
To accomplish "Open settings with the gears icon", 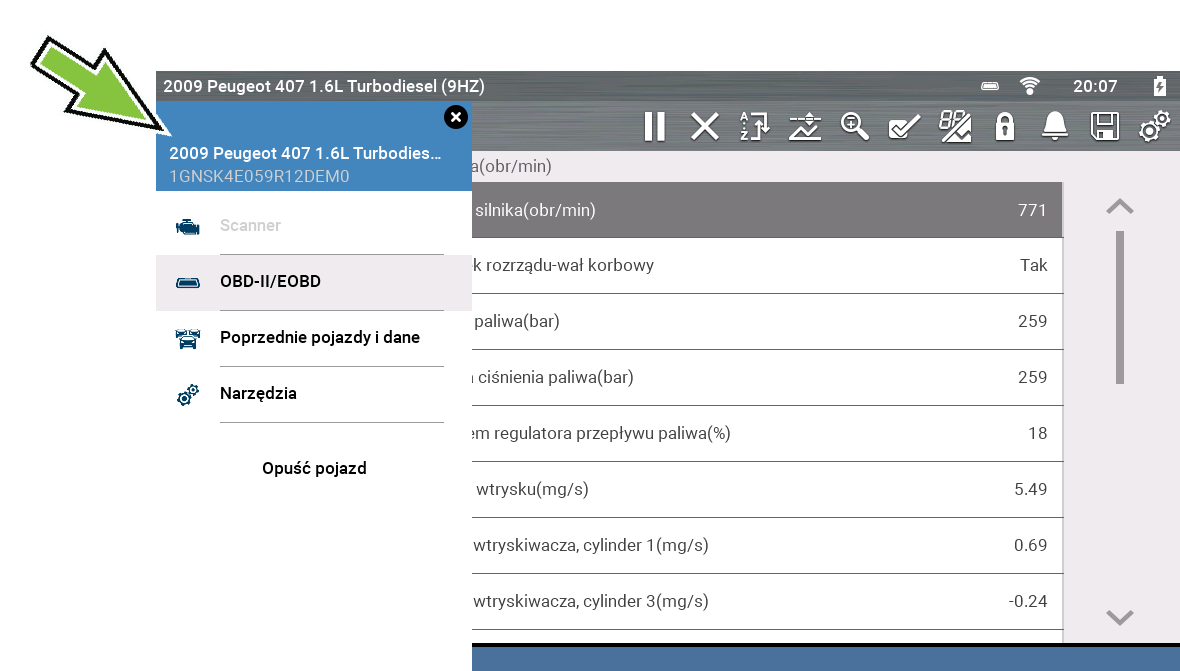I will coord(1154,126).
